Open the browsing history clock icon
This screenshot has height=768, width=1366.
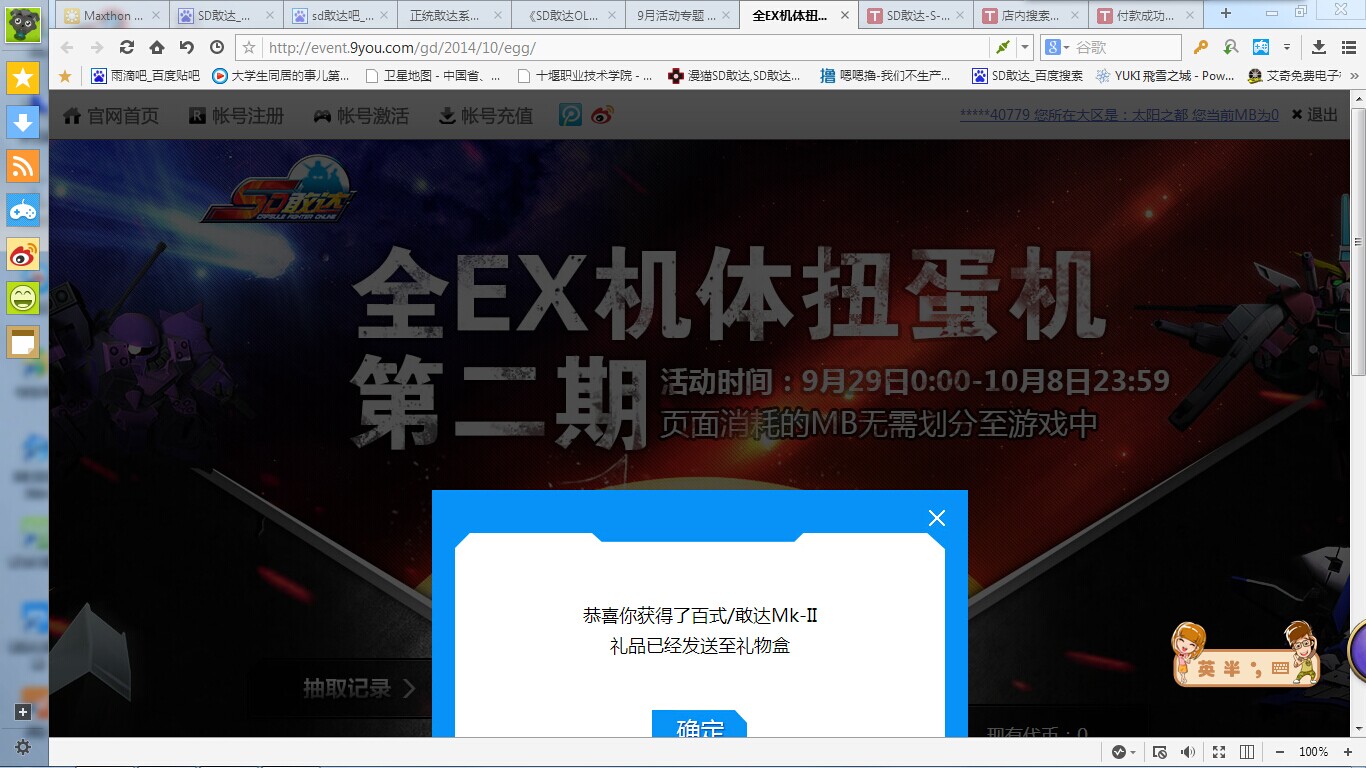pos(217,47)
